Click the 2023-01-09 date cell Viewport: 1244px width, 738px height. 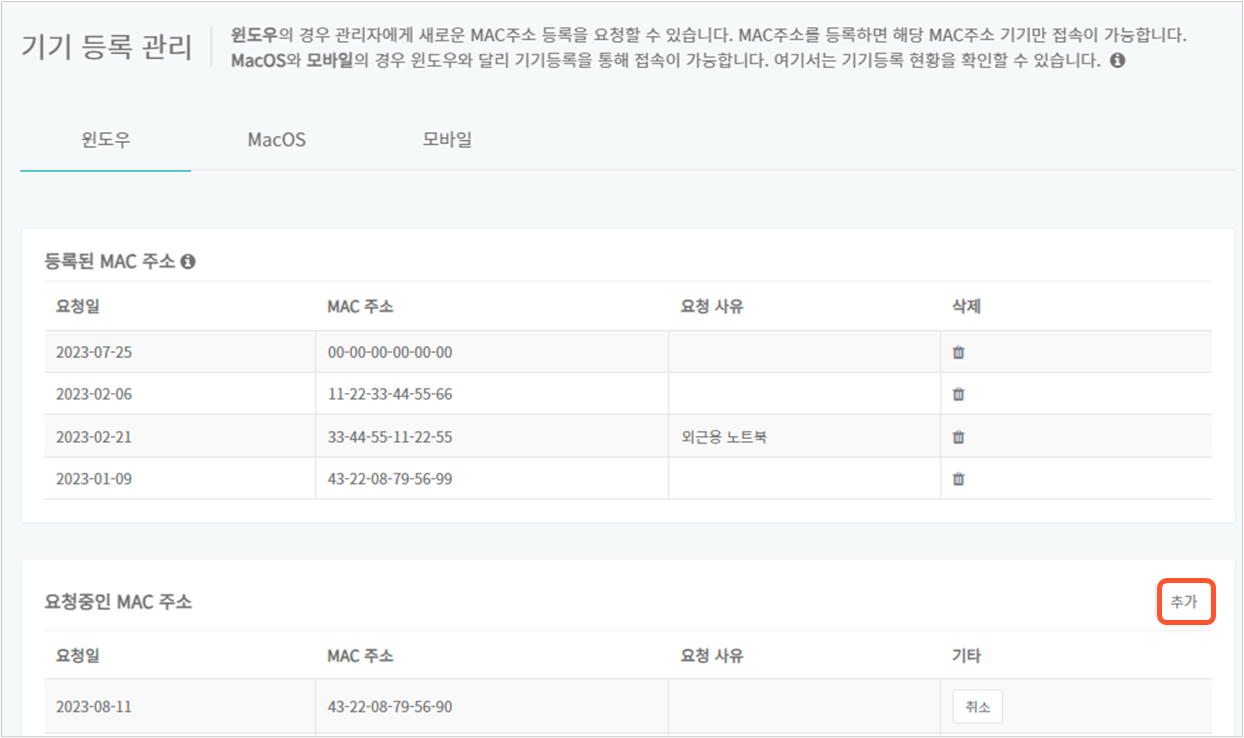(x=180, y=479)
